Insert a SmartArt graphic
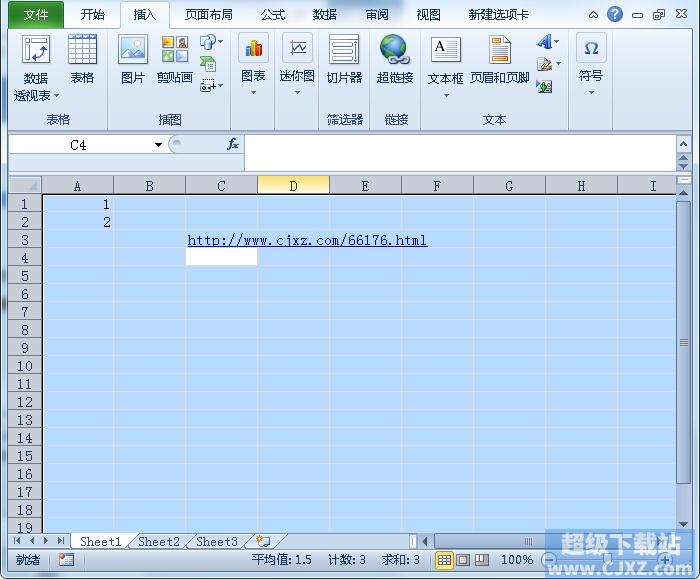 pyautogui.click(x=208, y=64)
